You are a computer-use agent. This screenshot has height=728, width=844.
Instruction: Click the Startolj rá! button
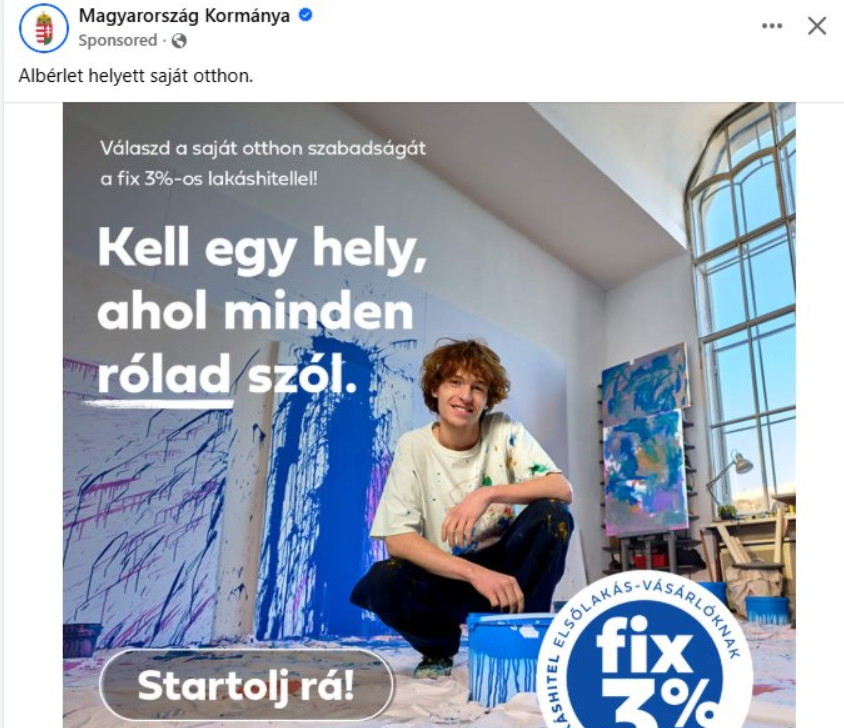[247, 685]
